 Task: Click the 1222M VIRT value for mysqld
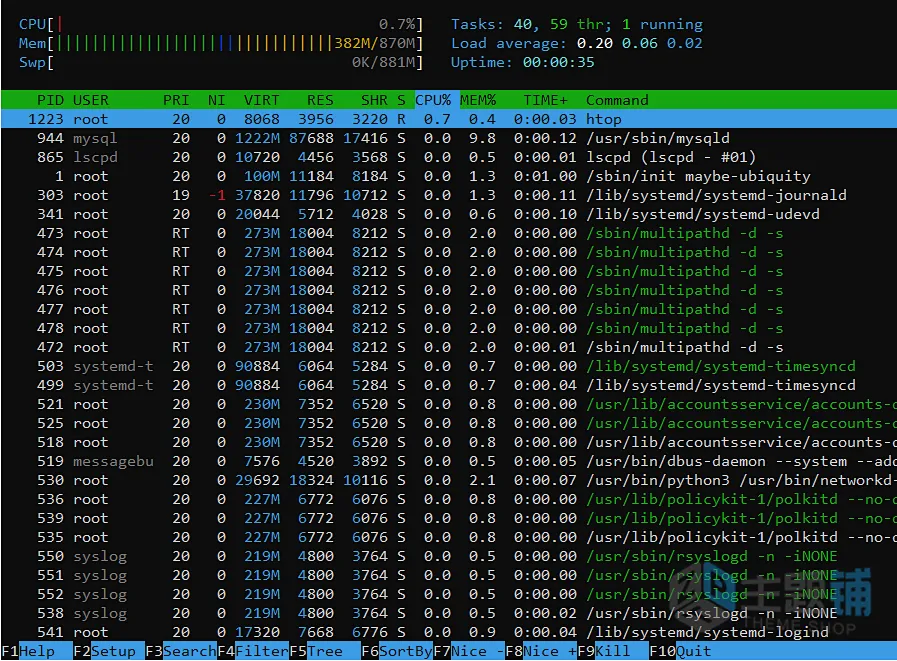[257, 138]
